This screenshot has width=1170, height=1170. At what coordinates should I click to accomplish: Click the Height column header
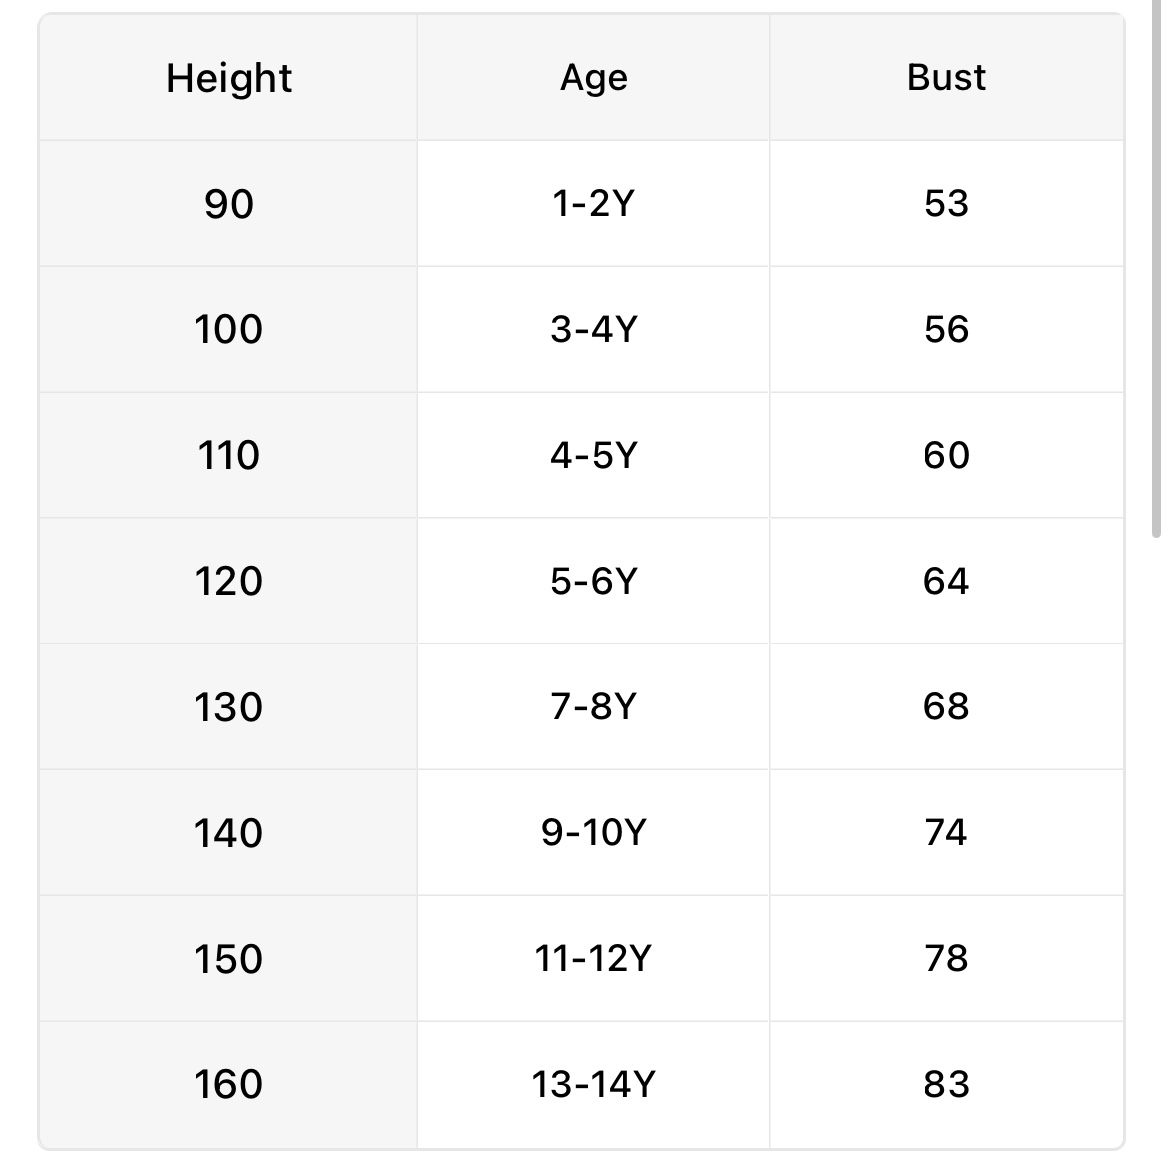[229, 78]
